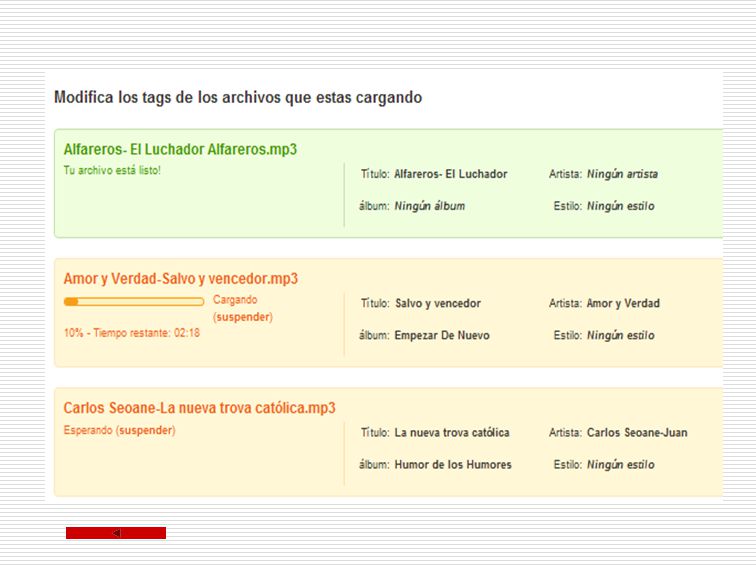Open the file Amor y Verdad-Salvo y vencedor.mp3
This screenshot has width=756, height=567.
(x=181, y=279)
